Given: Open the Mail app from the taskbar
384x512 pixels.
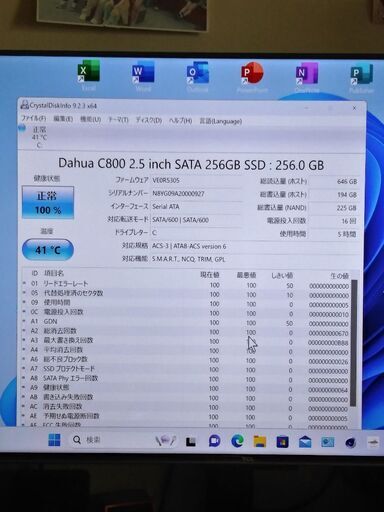Looking at the screenshot, I should pyautogui.click(x=305, y=442).
